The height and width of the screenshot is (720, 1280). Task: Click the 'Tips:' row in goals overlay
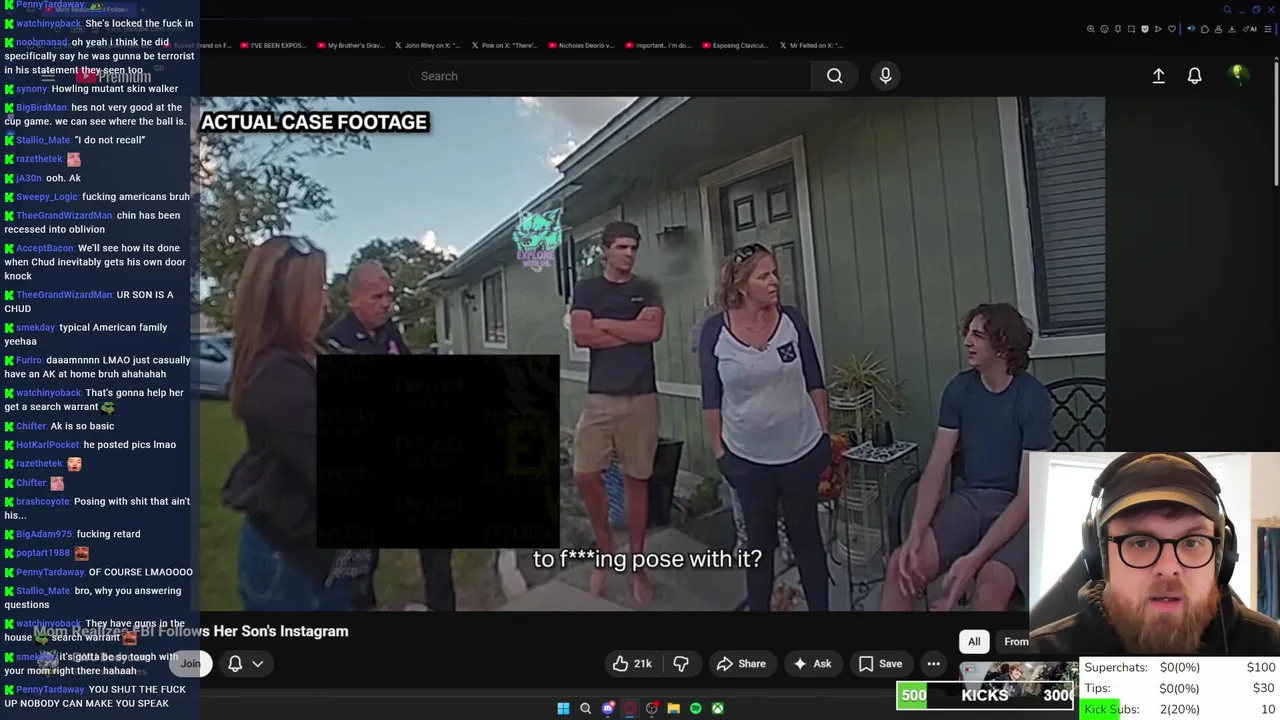pyautogui.click(x=1179, y=688)
